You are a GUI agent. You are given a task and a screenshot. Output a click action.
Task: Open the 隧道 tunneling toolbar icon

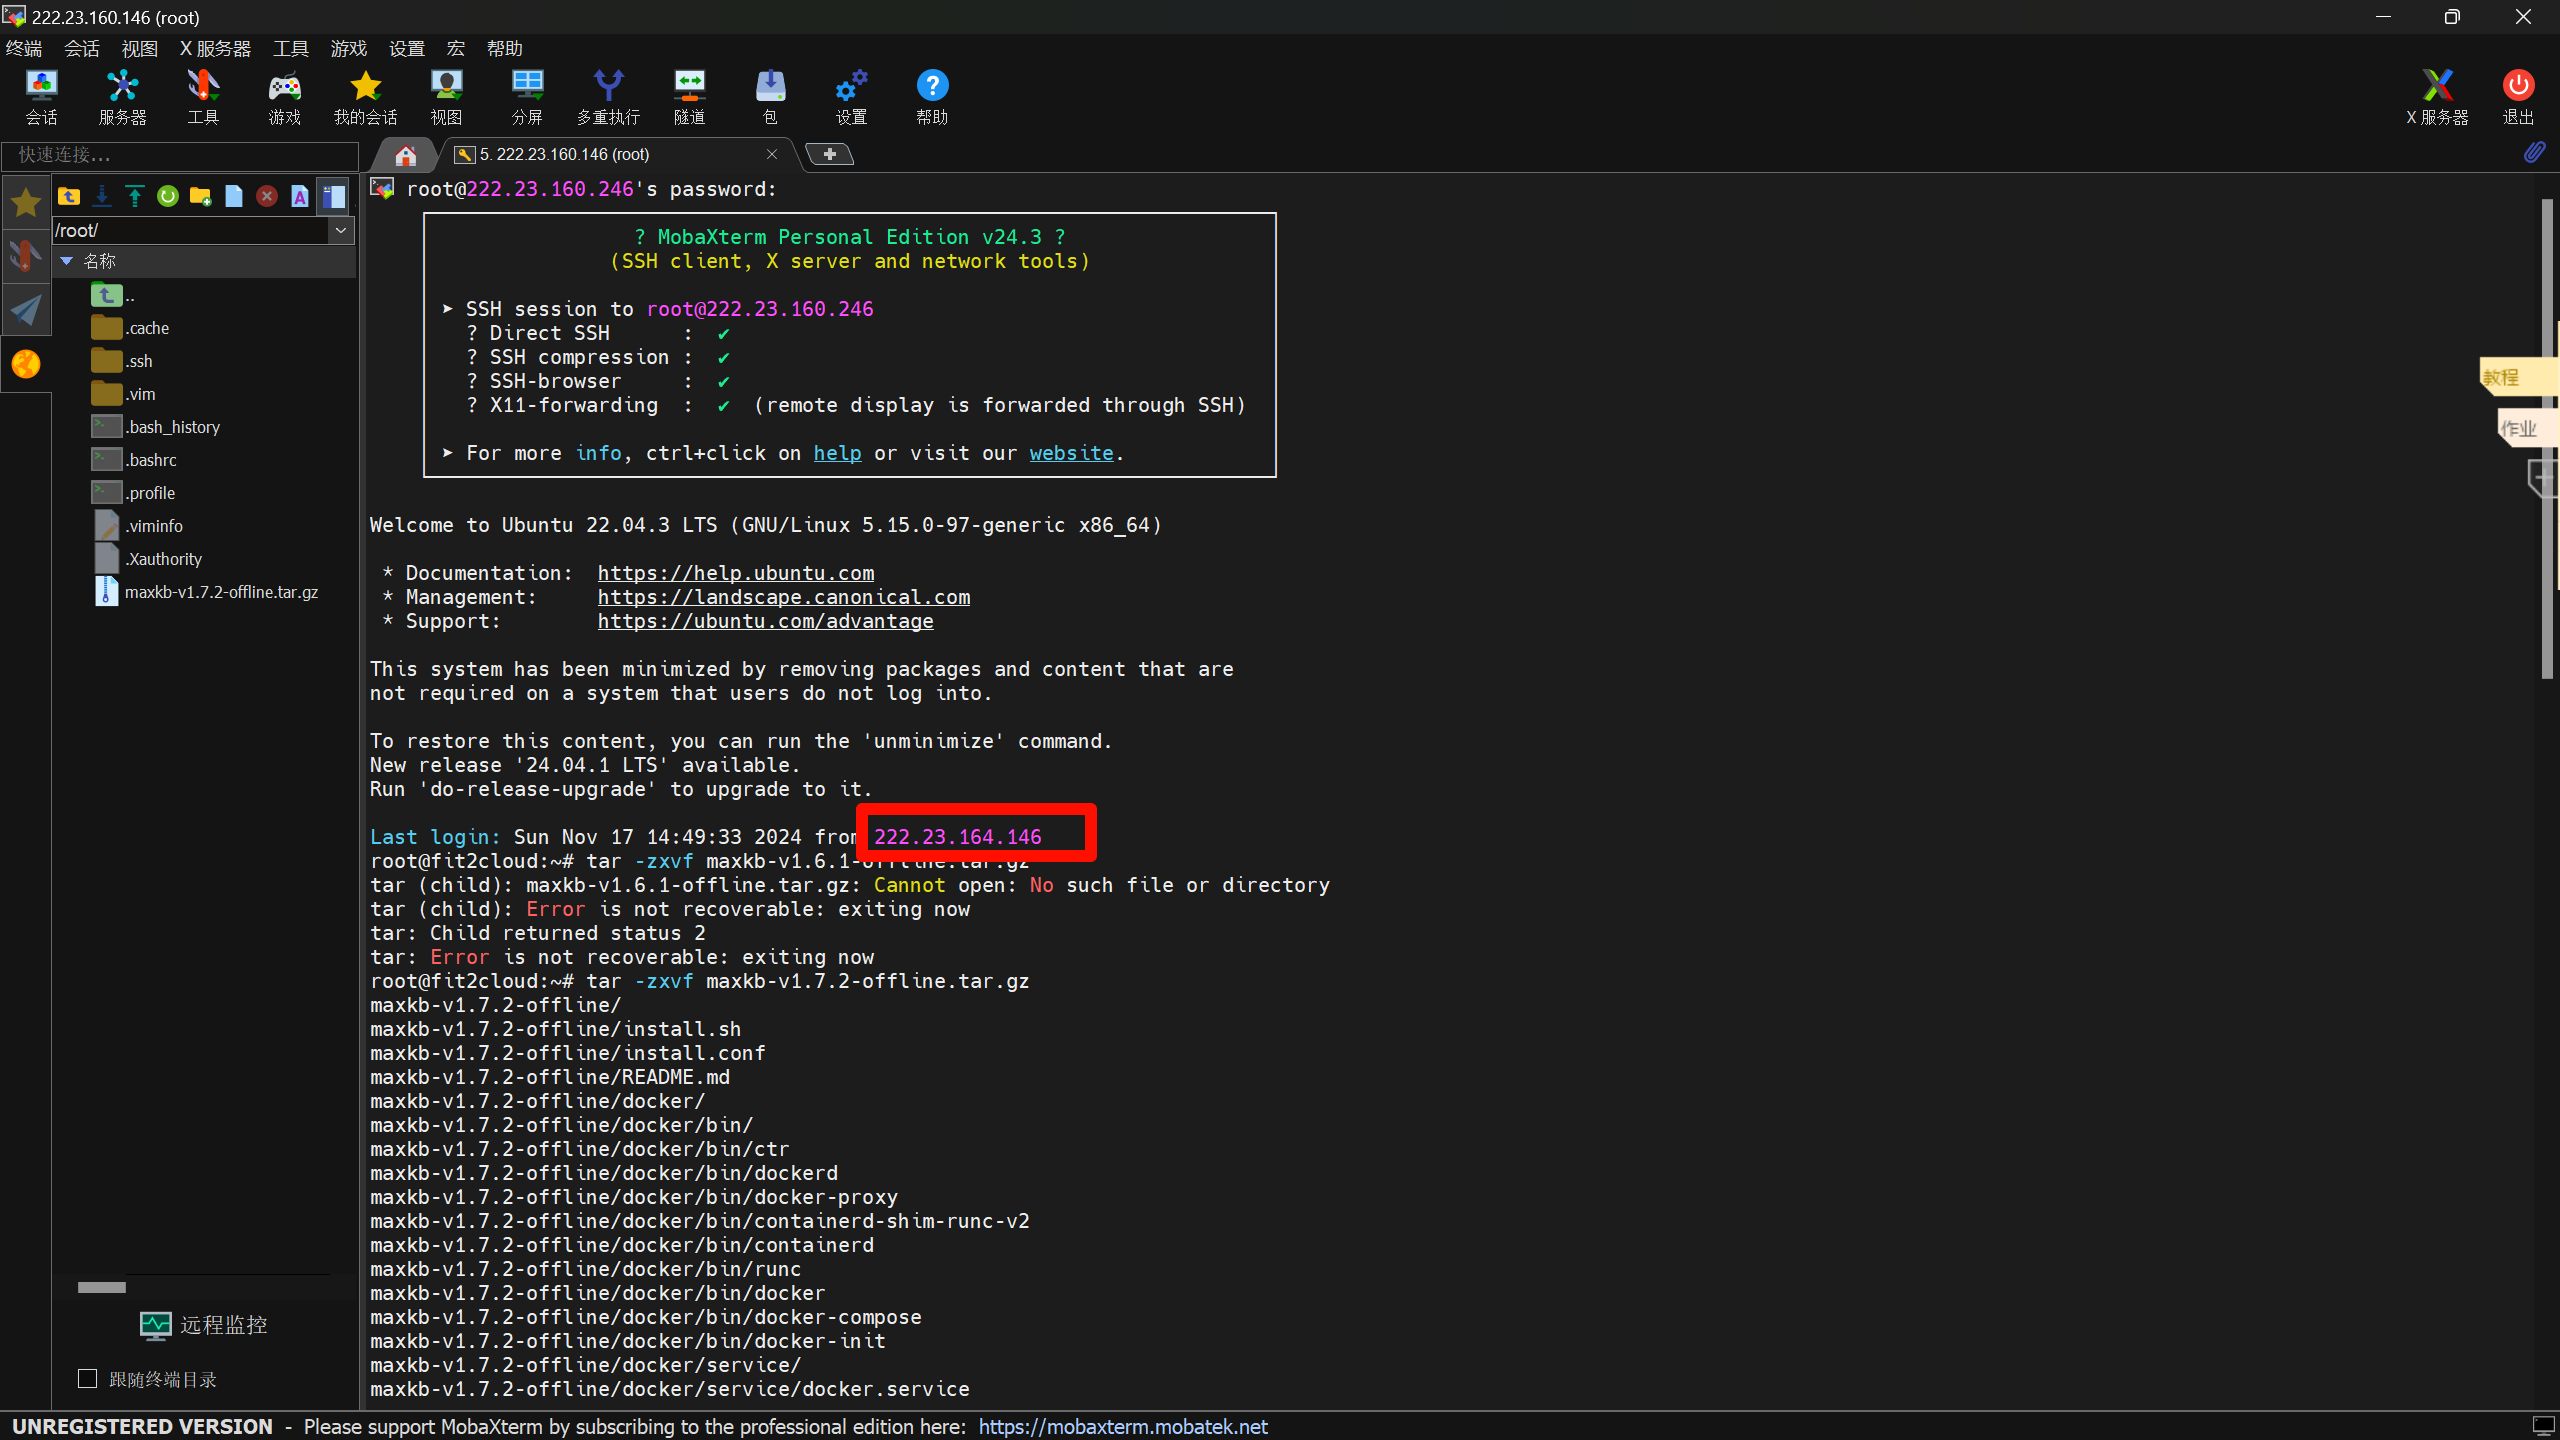(x=689, y=97)
